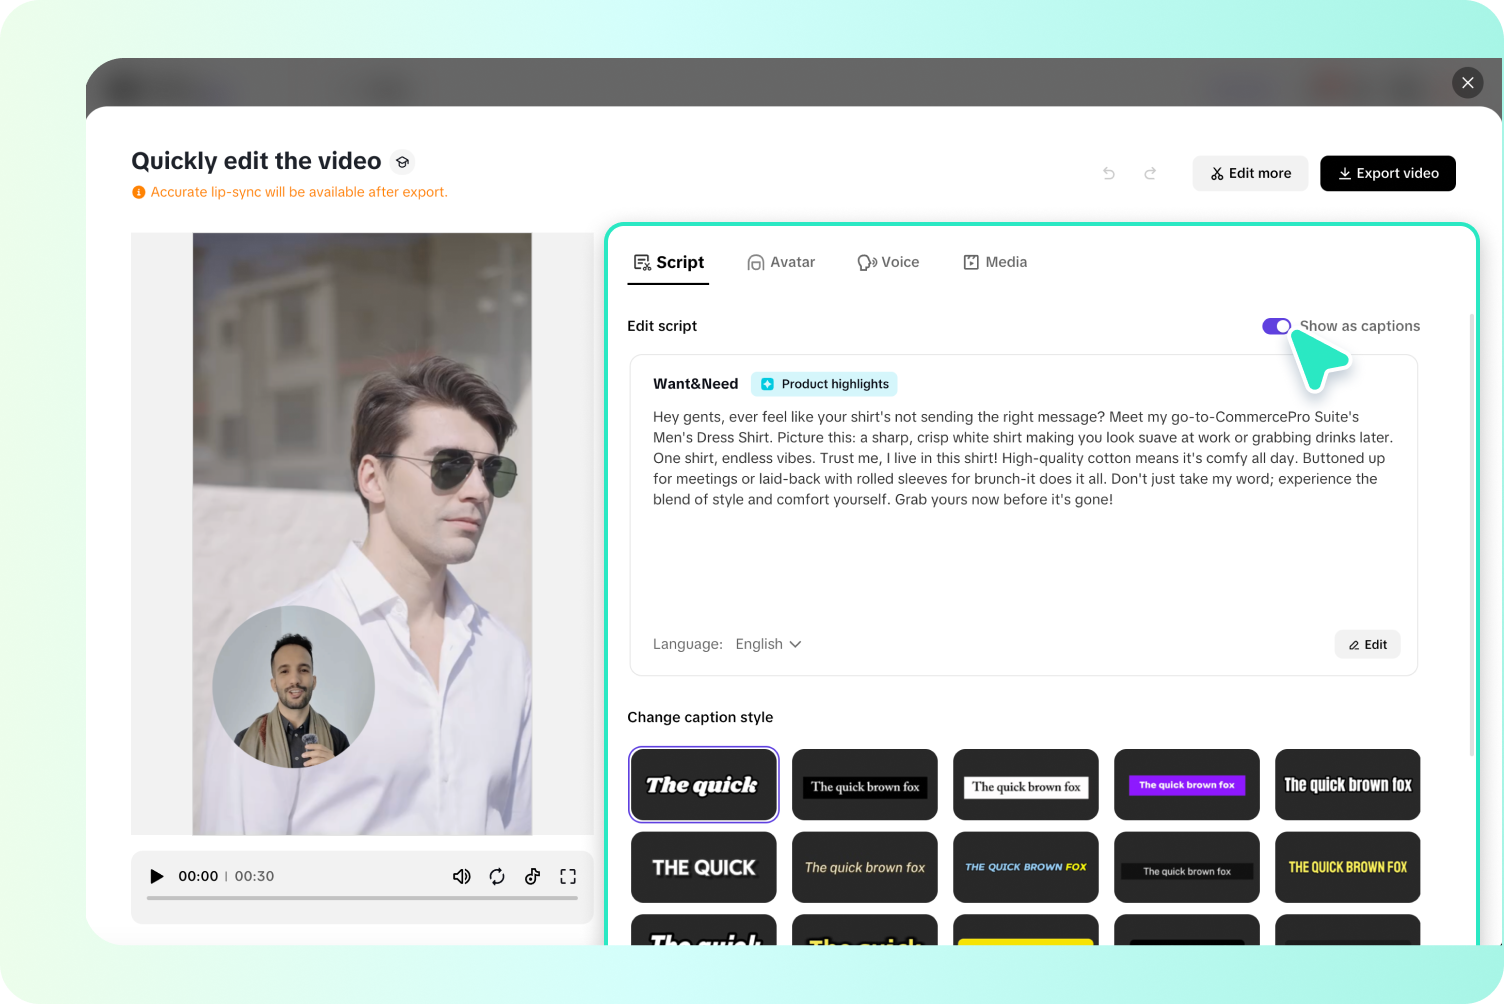Click the "00:30" total duration text
The image size is (1504, 1004).
click(x=254, y=876)
